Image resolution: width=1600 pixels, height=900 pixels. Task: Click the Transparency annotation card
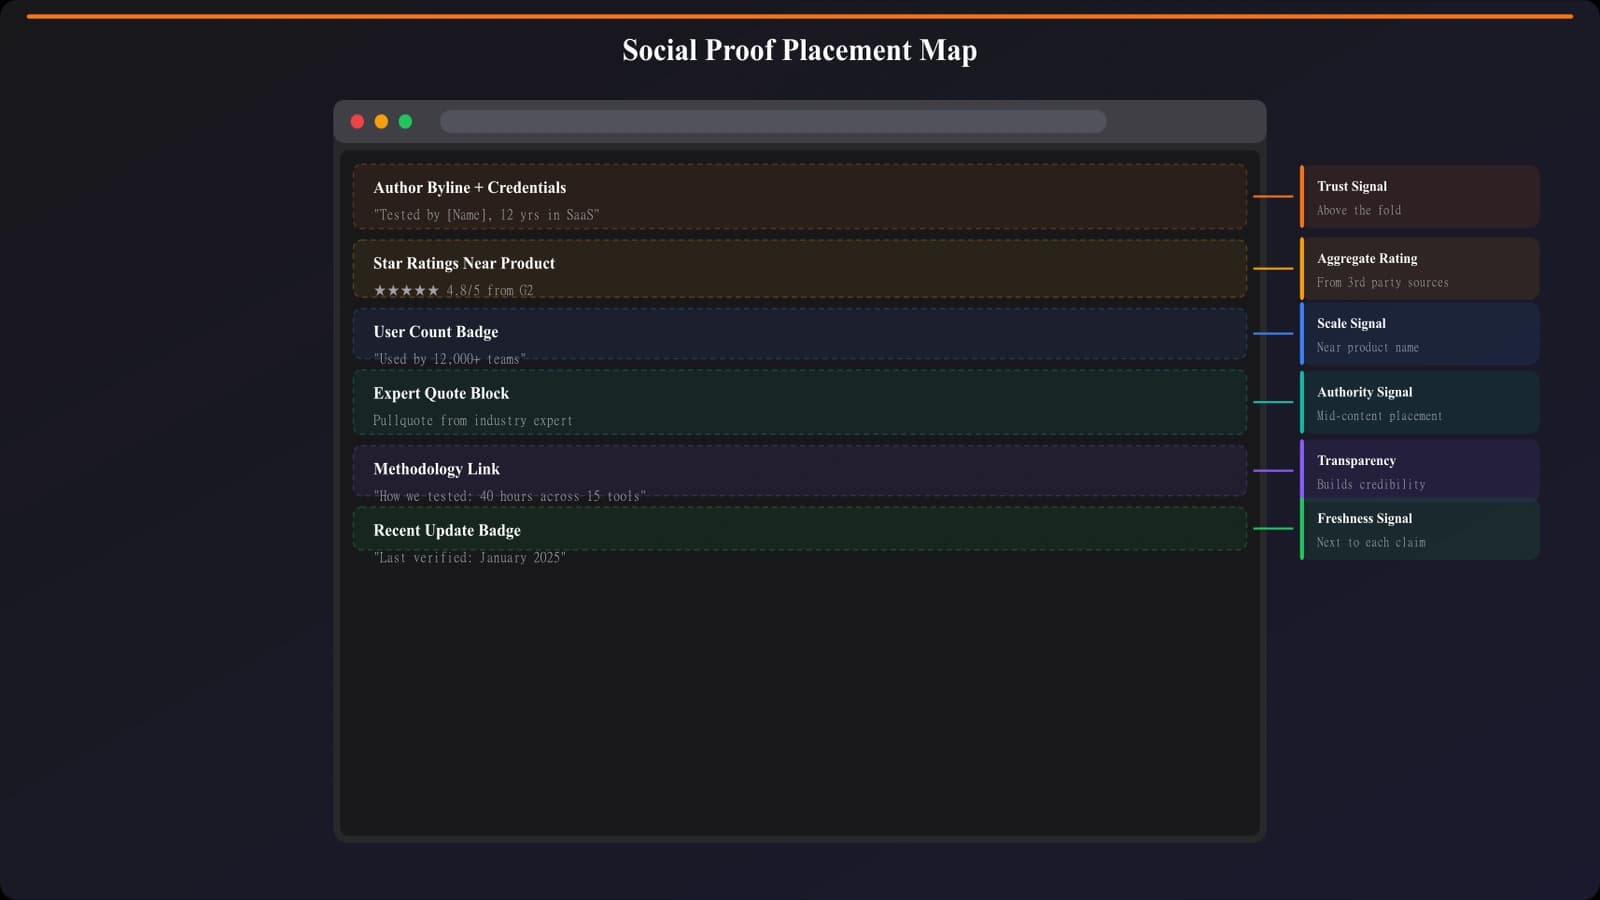(1419, 469)
